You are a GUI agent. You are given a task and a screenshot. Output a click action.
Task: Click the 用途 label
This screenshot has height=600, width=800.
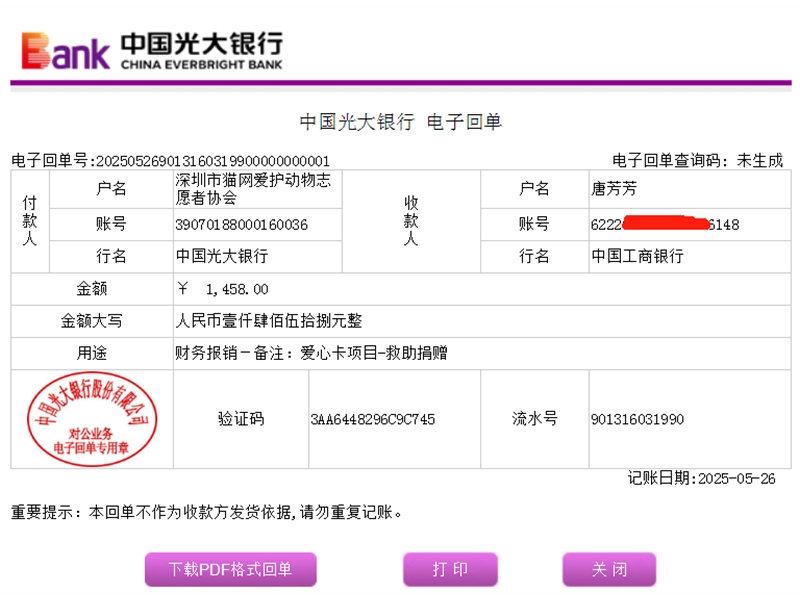tap(92, 353)
